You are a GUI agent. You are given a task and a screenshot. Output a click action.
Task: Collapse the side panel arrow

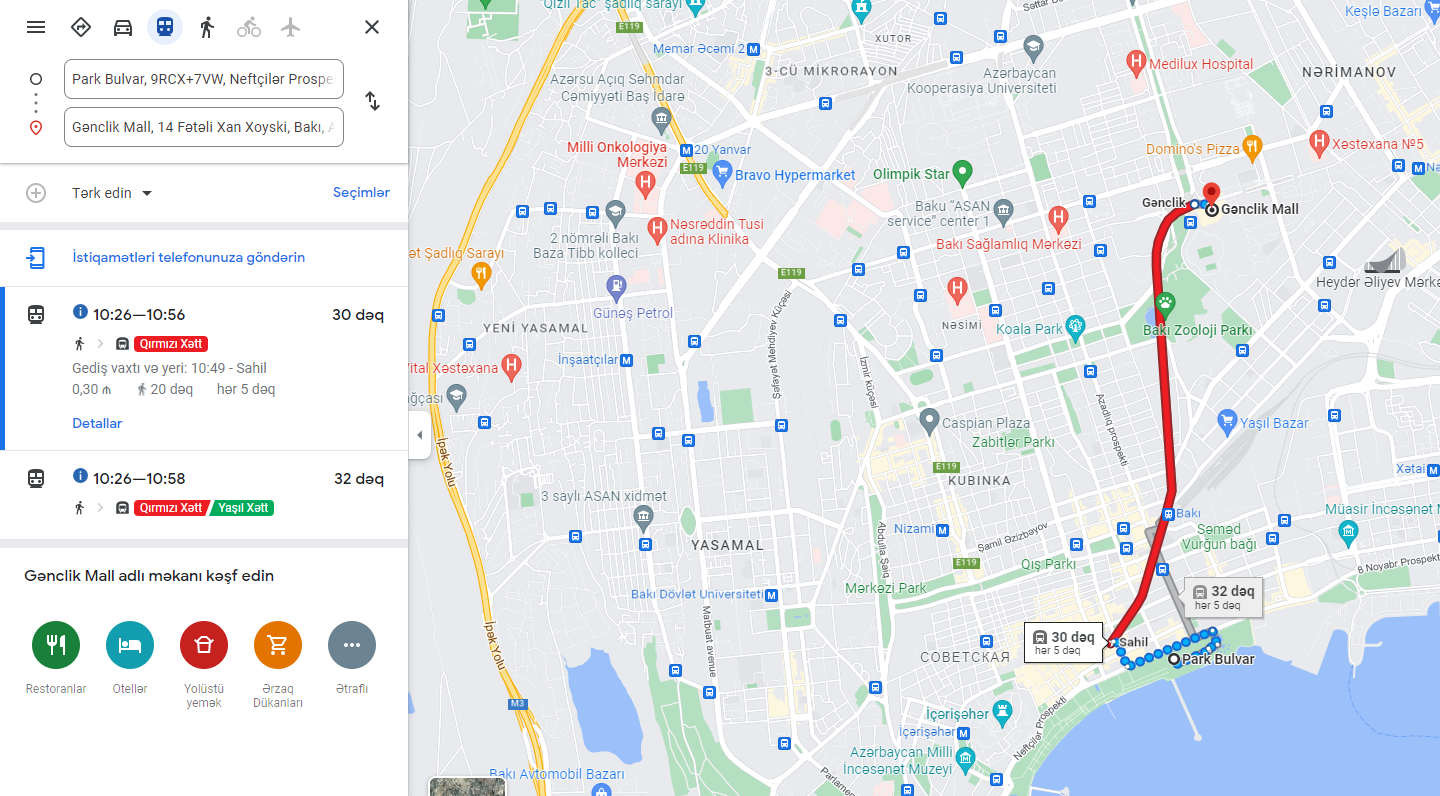click(x=419, y=435)
